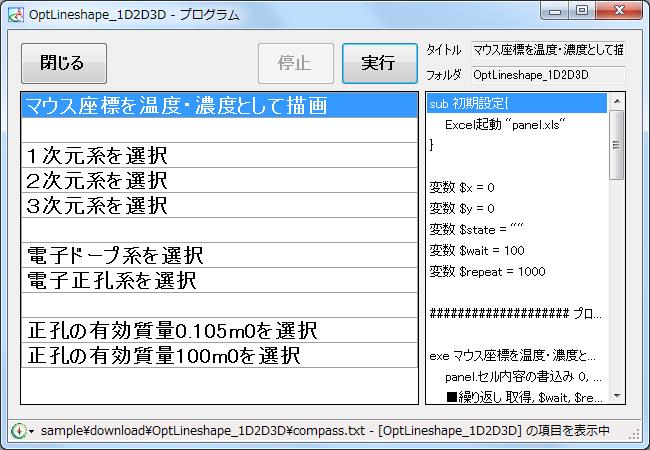Choose the 2次元系を選択 entry
650x450 pixels.
tap(219, 181)
